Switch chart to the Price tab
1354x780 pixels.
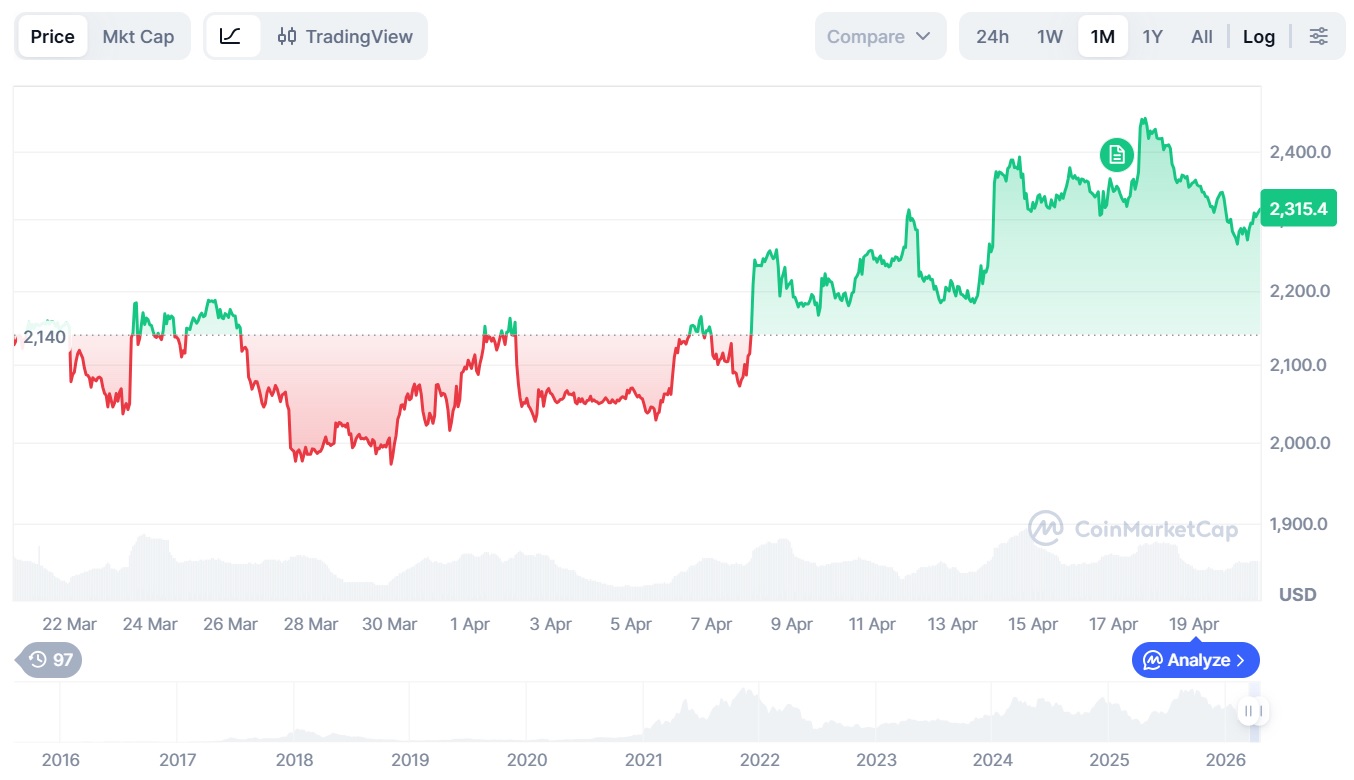click(x=53, y=37)
